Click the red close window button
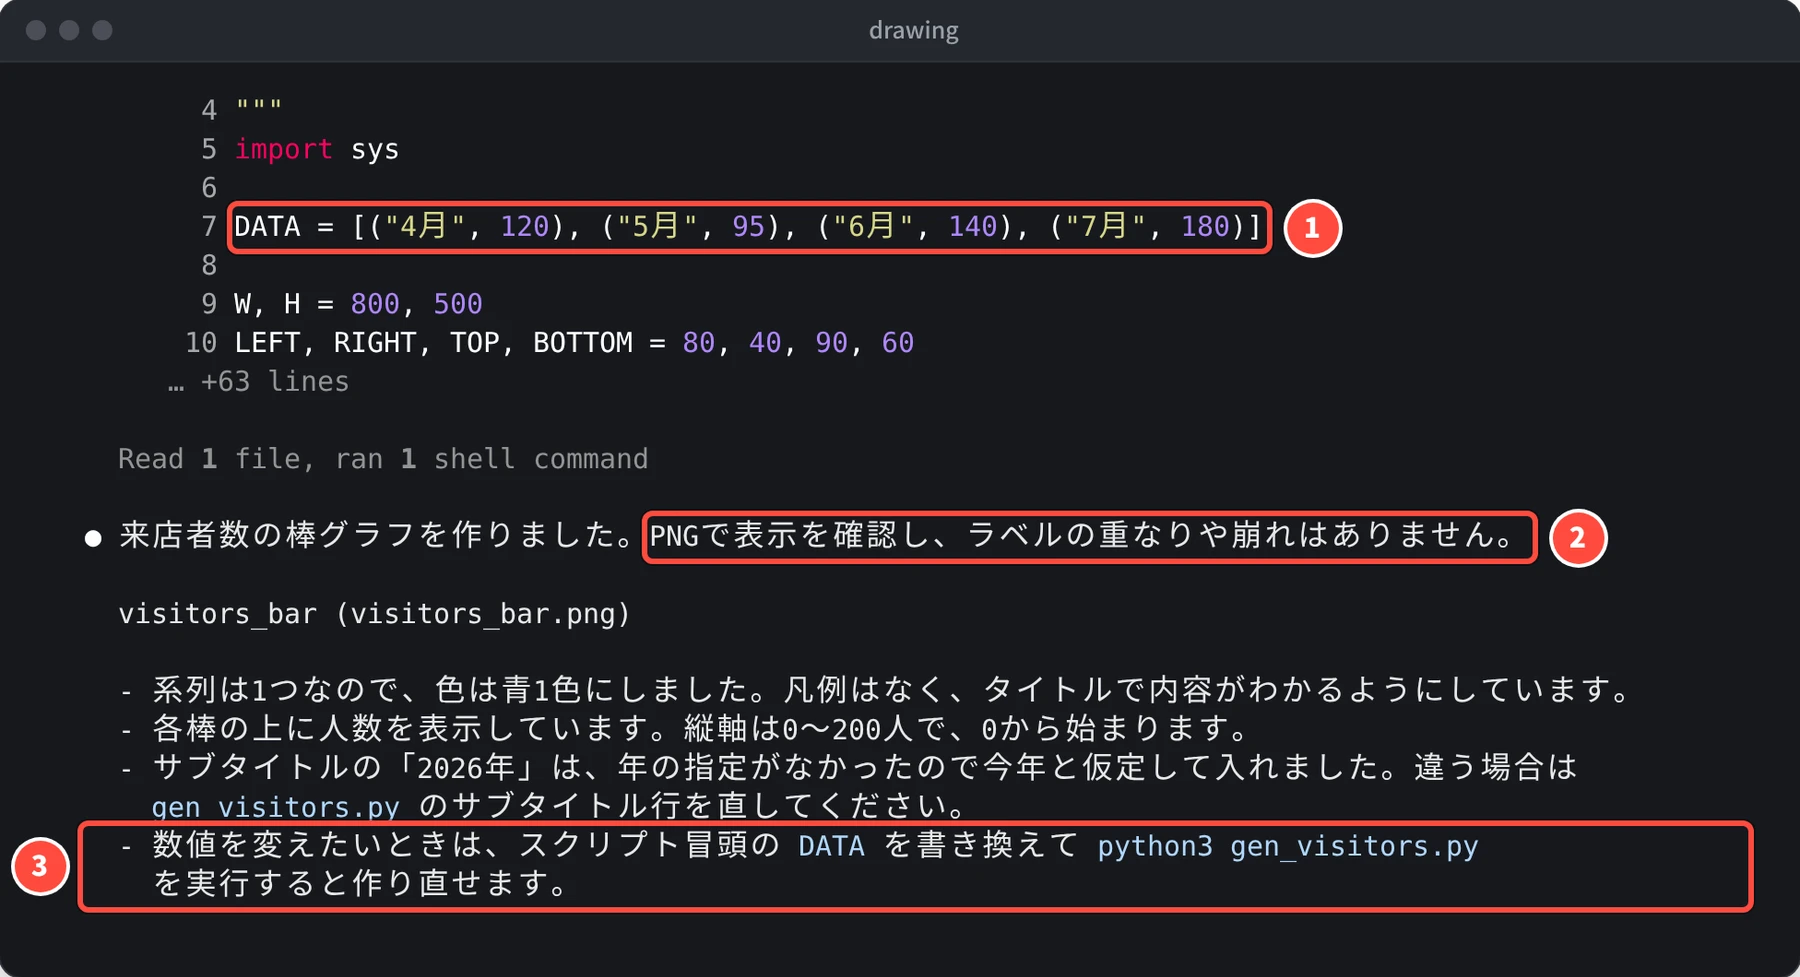 [36, 30]
